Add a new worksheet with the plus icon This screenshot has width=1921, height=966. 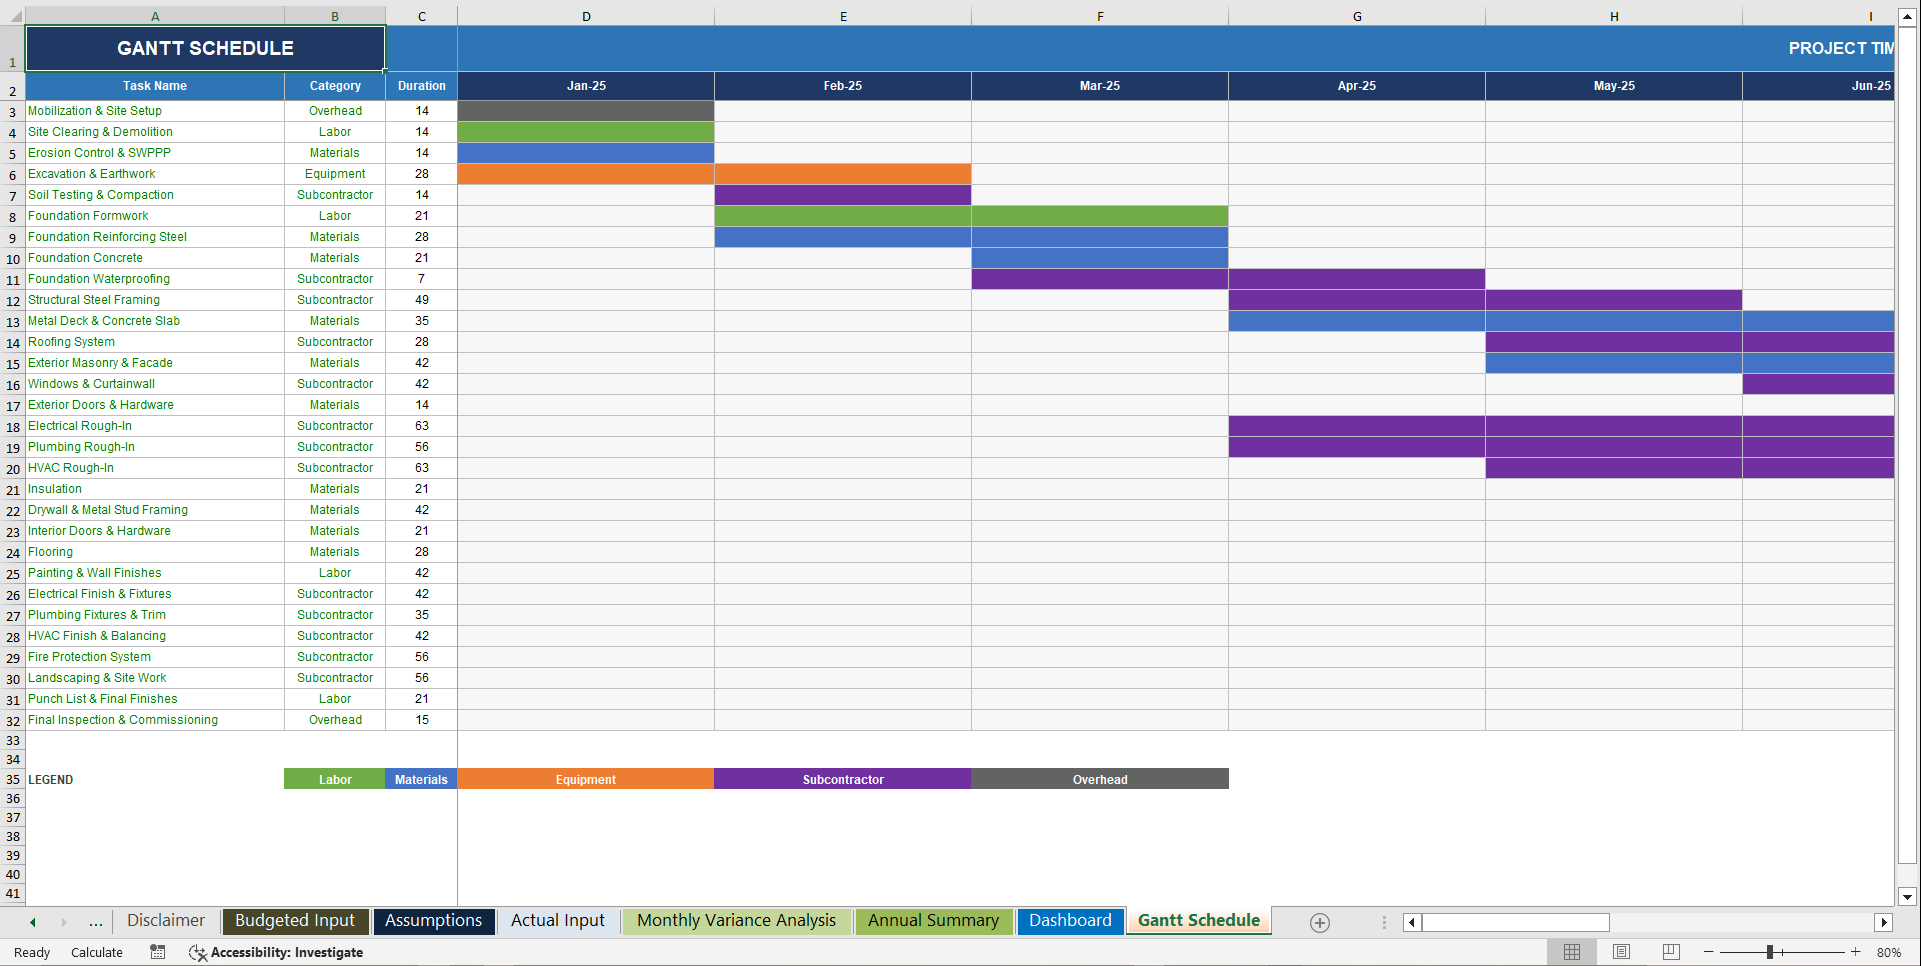tap(1320, 922)
